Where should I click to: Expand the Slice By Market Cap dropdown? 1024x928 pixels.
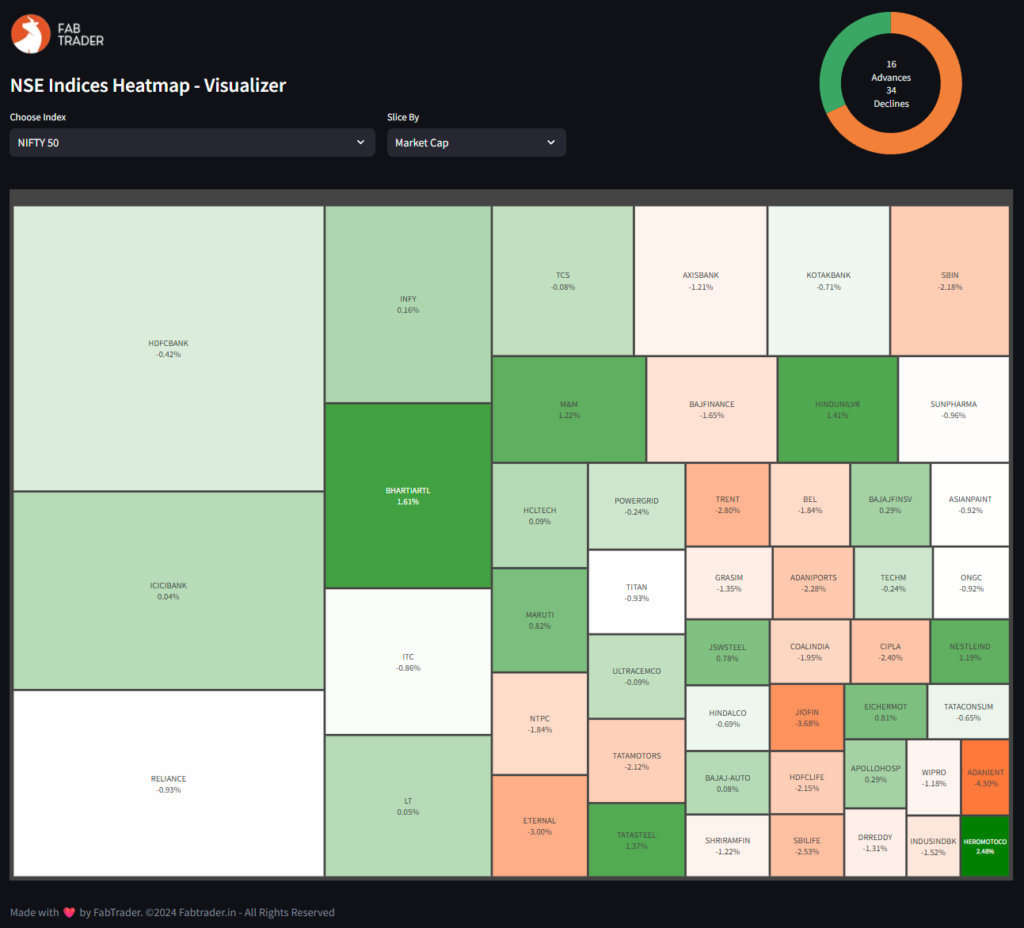coord(476,142)
